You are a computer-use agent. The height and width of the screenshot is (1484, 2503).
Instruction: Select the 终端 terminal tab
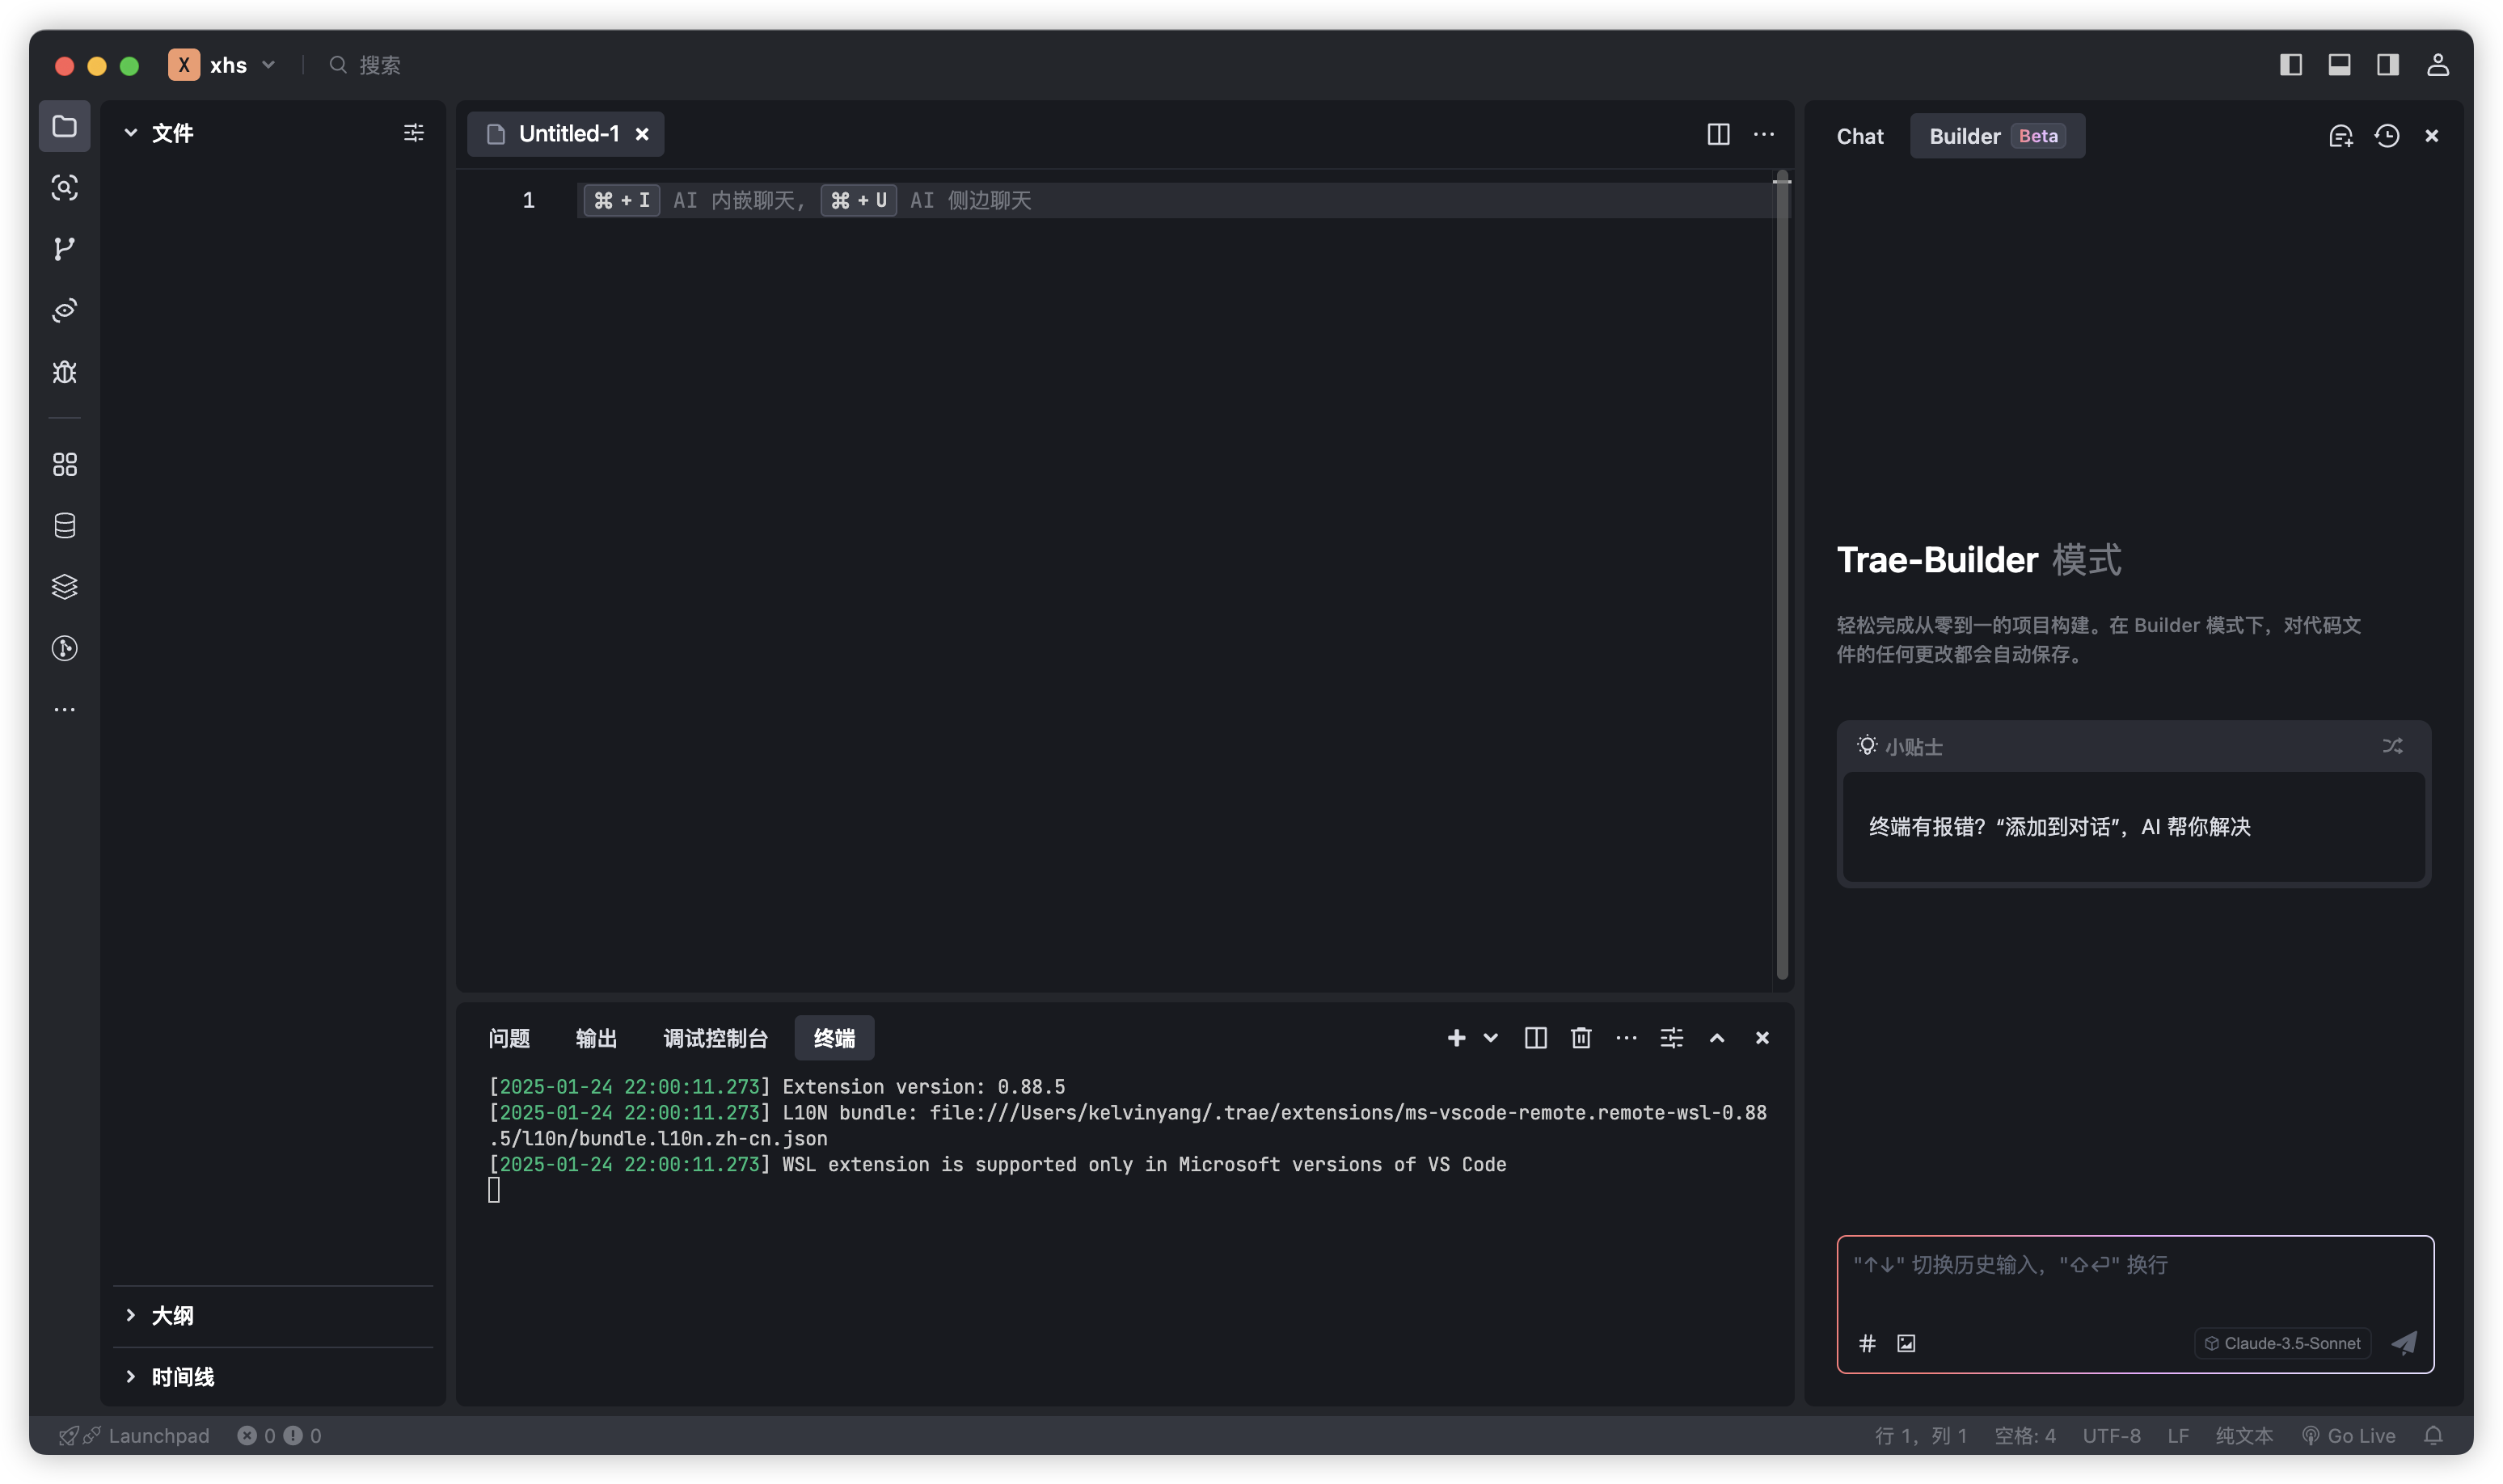(834, 1038)
